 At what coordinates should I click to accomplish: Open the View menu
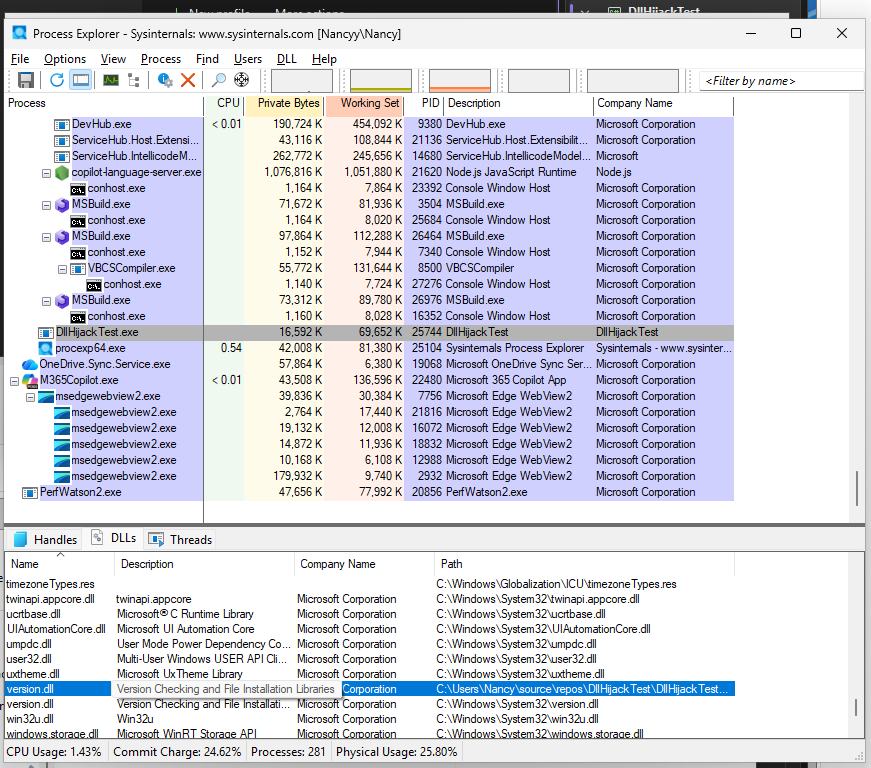(x=113, y=59)
